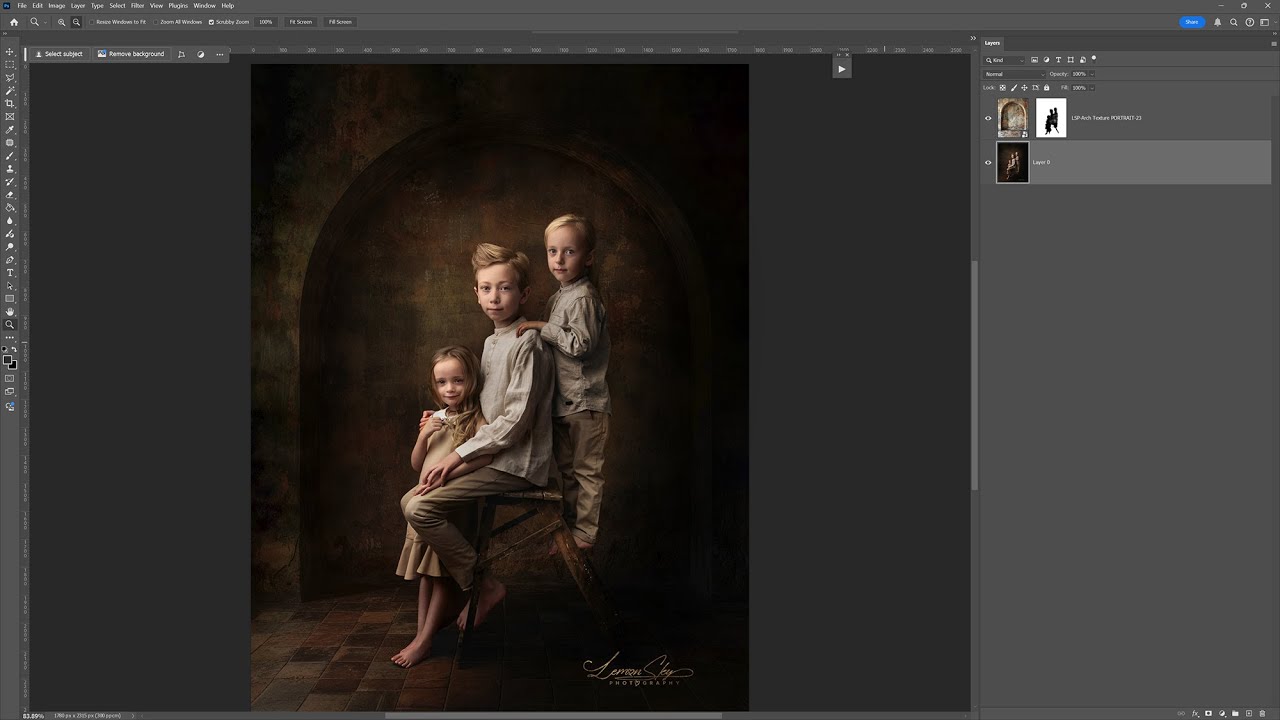Image resolution: width=1280 pixels, height=720 pixels.
Task: Click the Remove background button
Action: click(131, 54)
